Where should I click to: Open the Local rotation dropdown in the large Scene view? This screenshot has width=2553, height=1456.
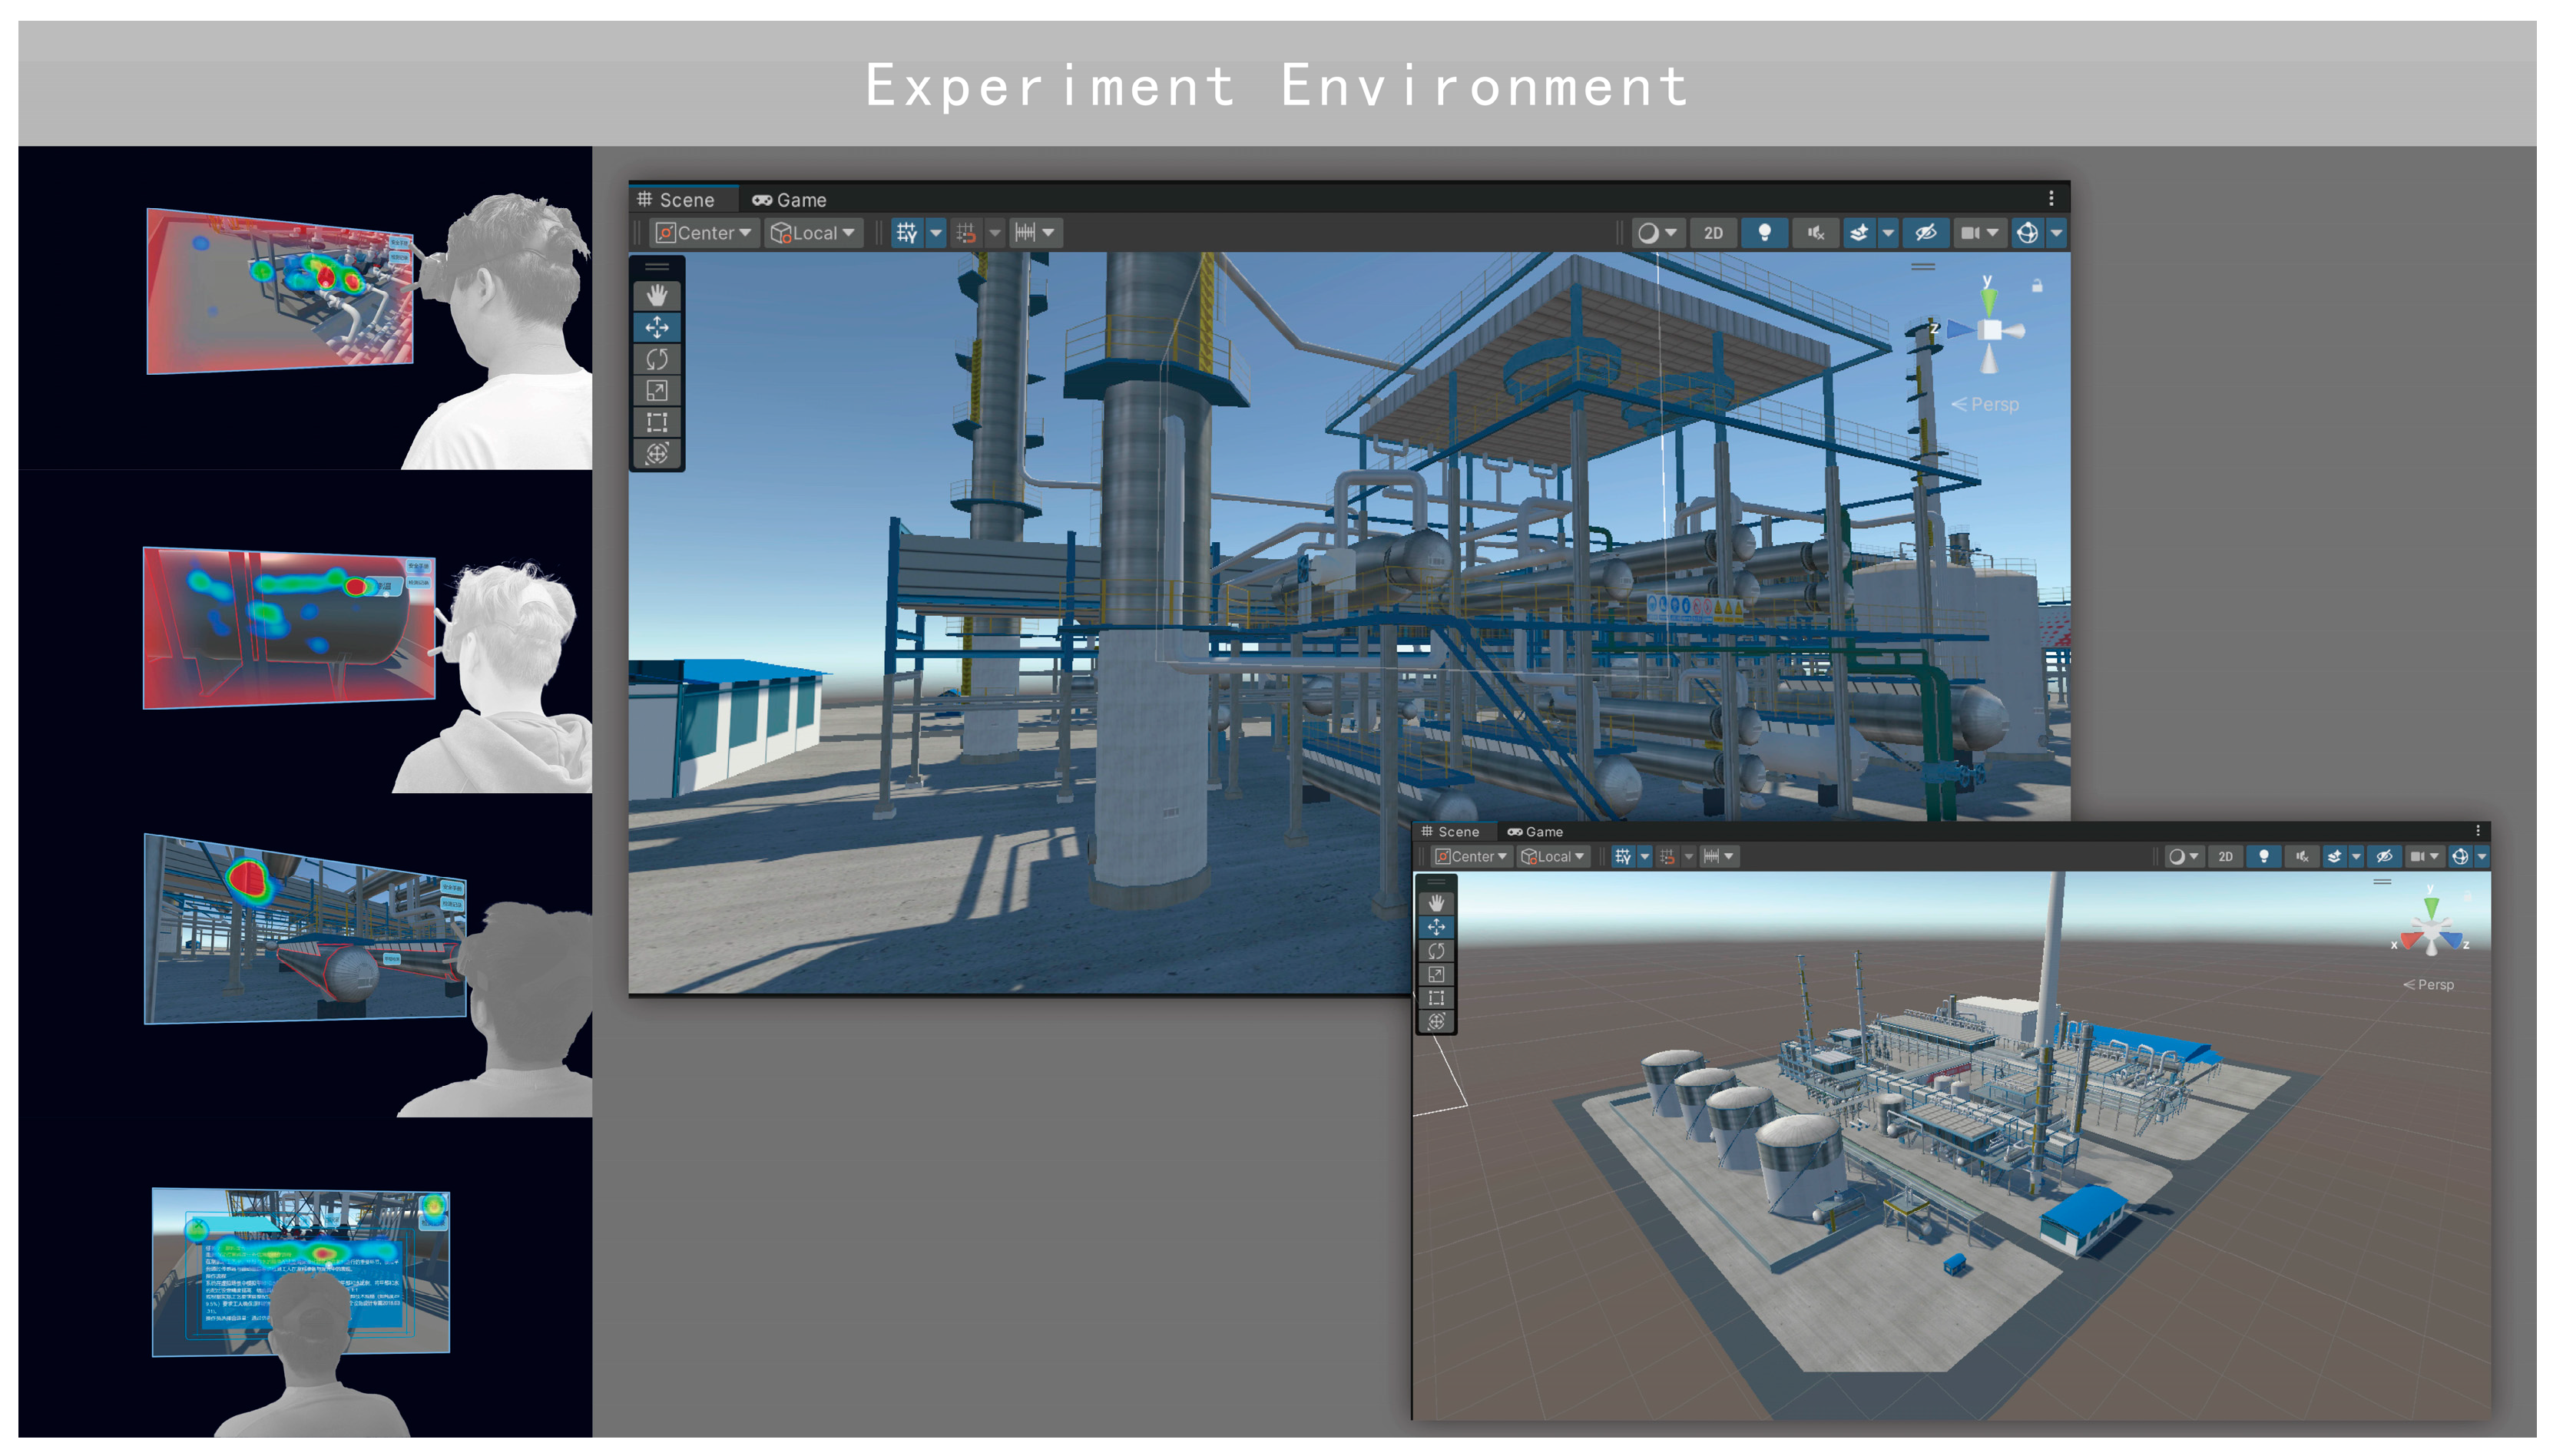click(x=814, y=233)
